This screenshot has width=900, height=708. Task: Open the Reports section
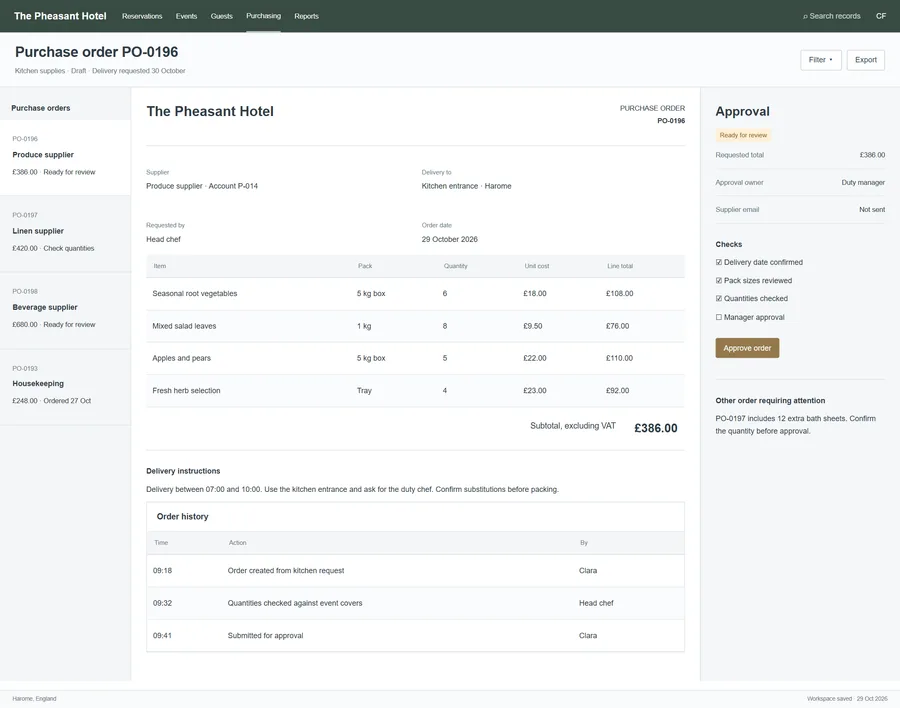[307, 16]
